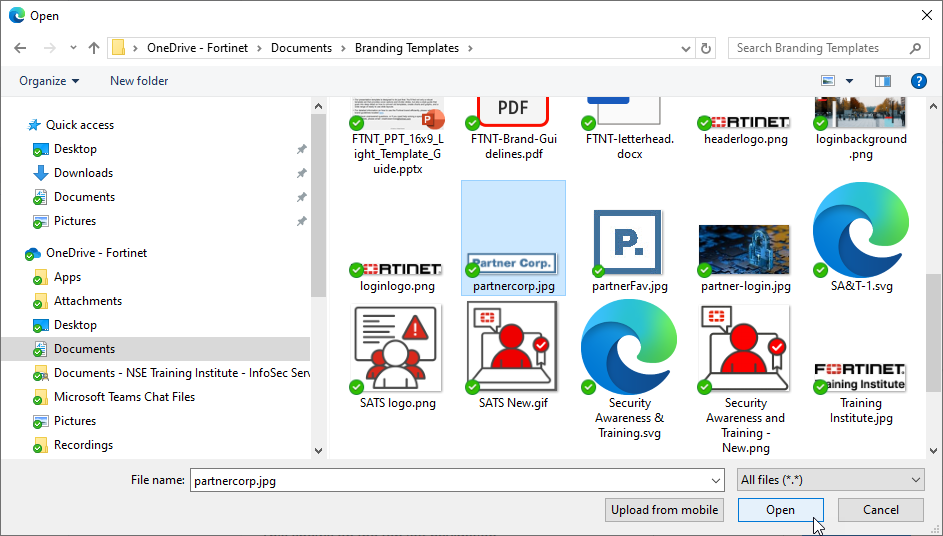Image resolution: width=943 pixels, height=536 pixels.
Task: Click Branding Templates breadcrumb
Action: (407, 48)
